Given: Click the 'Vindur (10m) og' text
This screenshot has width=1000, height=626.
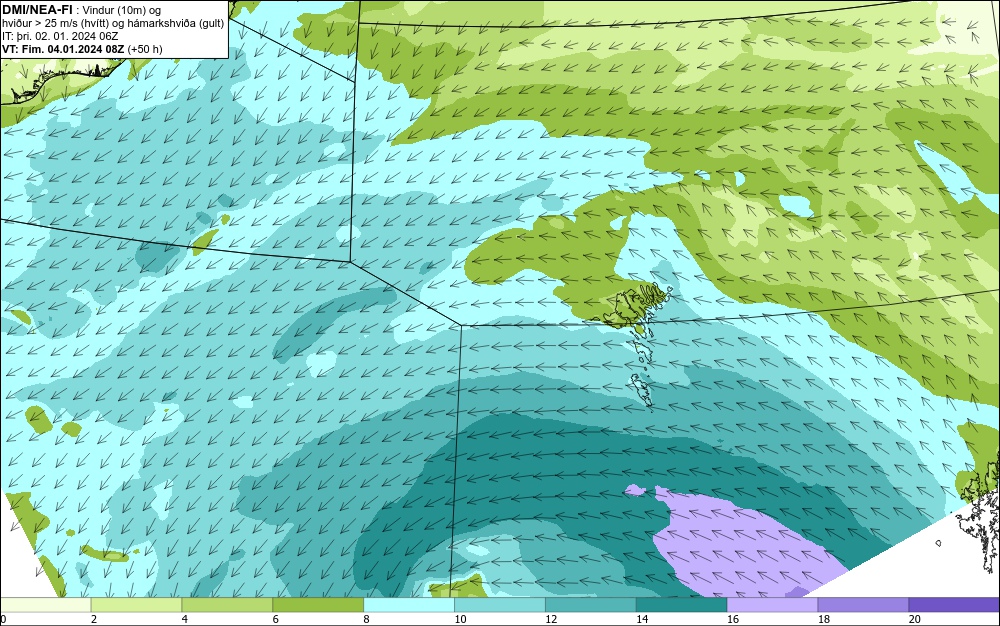Looking at the screenshot, I should click(122, 10).
